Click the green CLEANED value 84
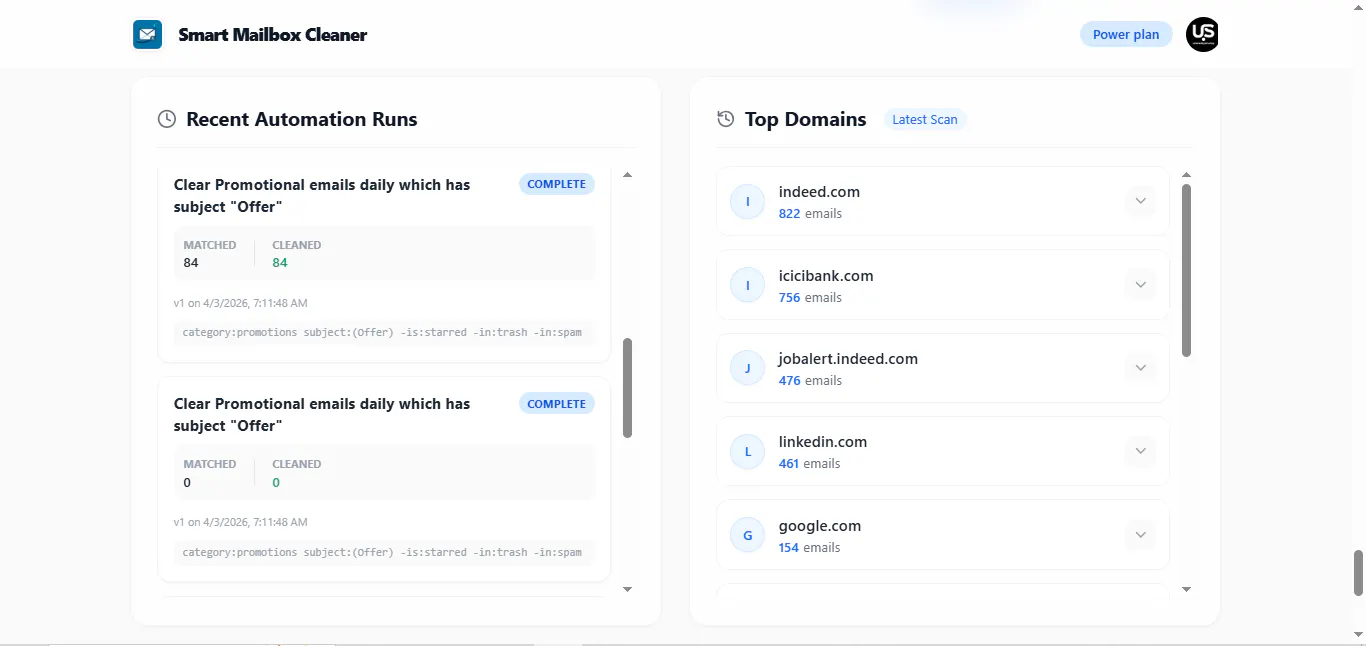Viewport: 1366px width, 646px height. 280,263
